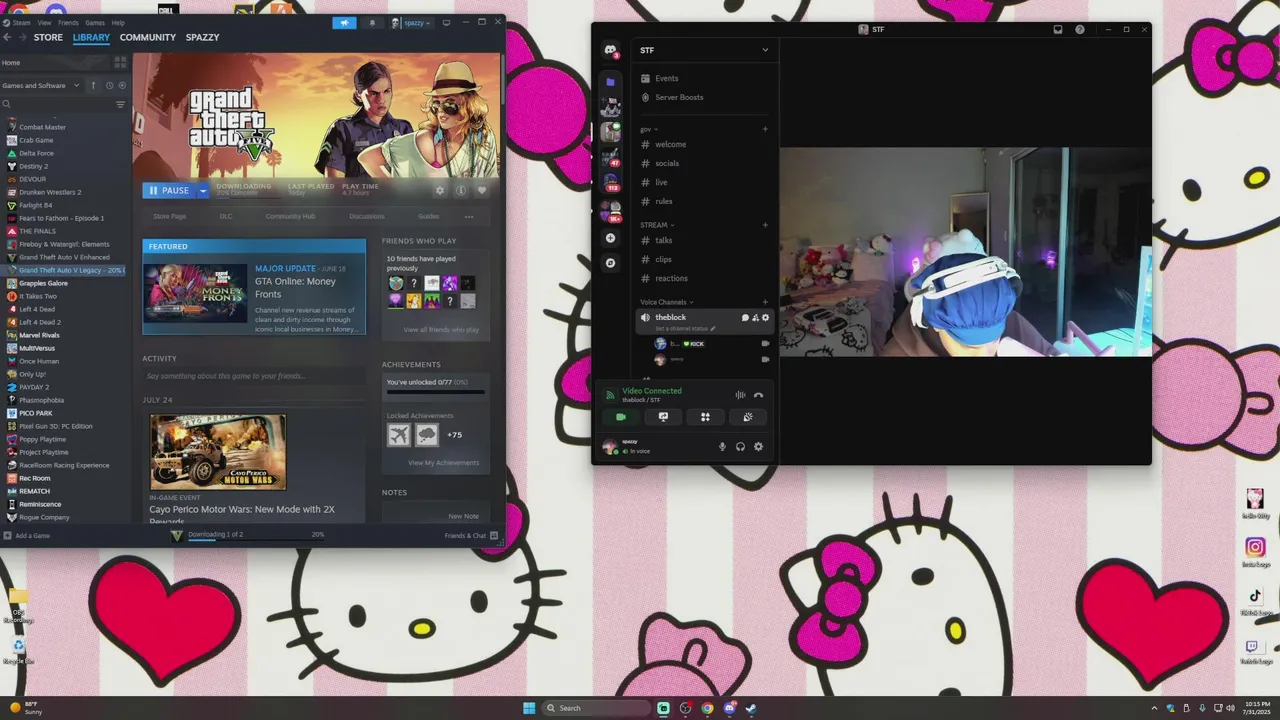Toggle Discord camera on or off
The height and width of the screenshot is (720, 1280).
point(620,417)
